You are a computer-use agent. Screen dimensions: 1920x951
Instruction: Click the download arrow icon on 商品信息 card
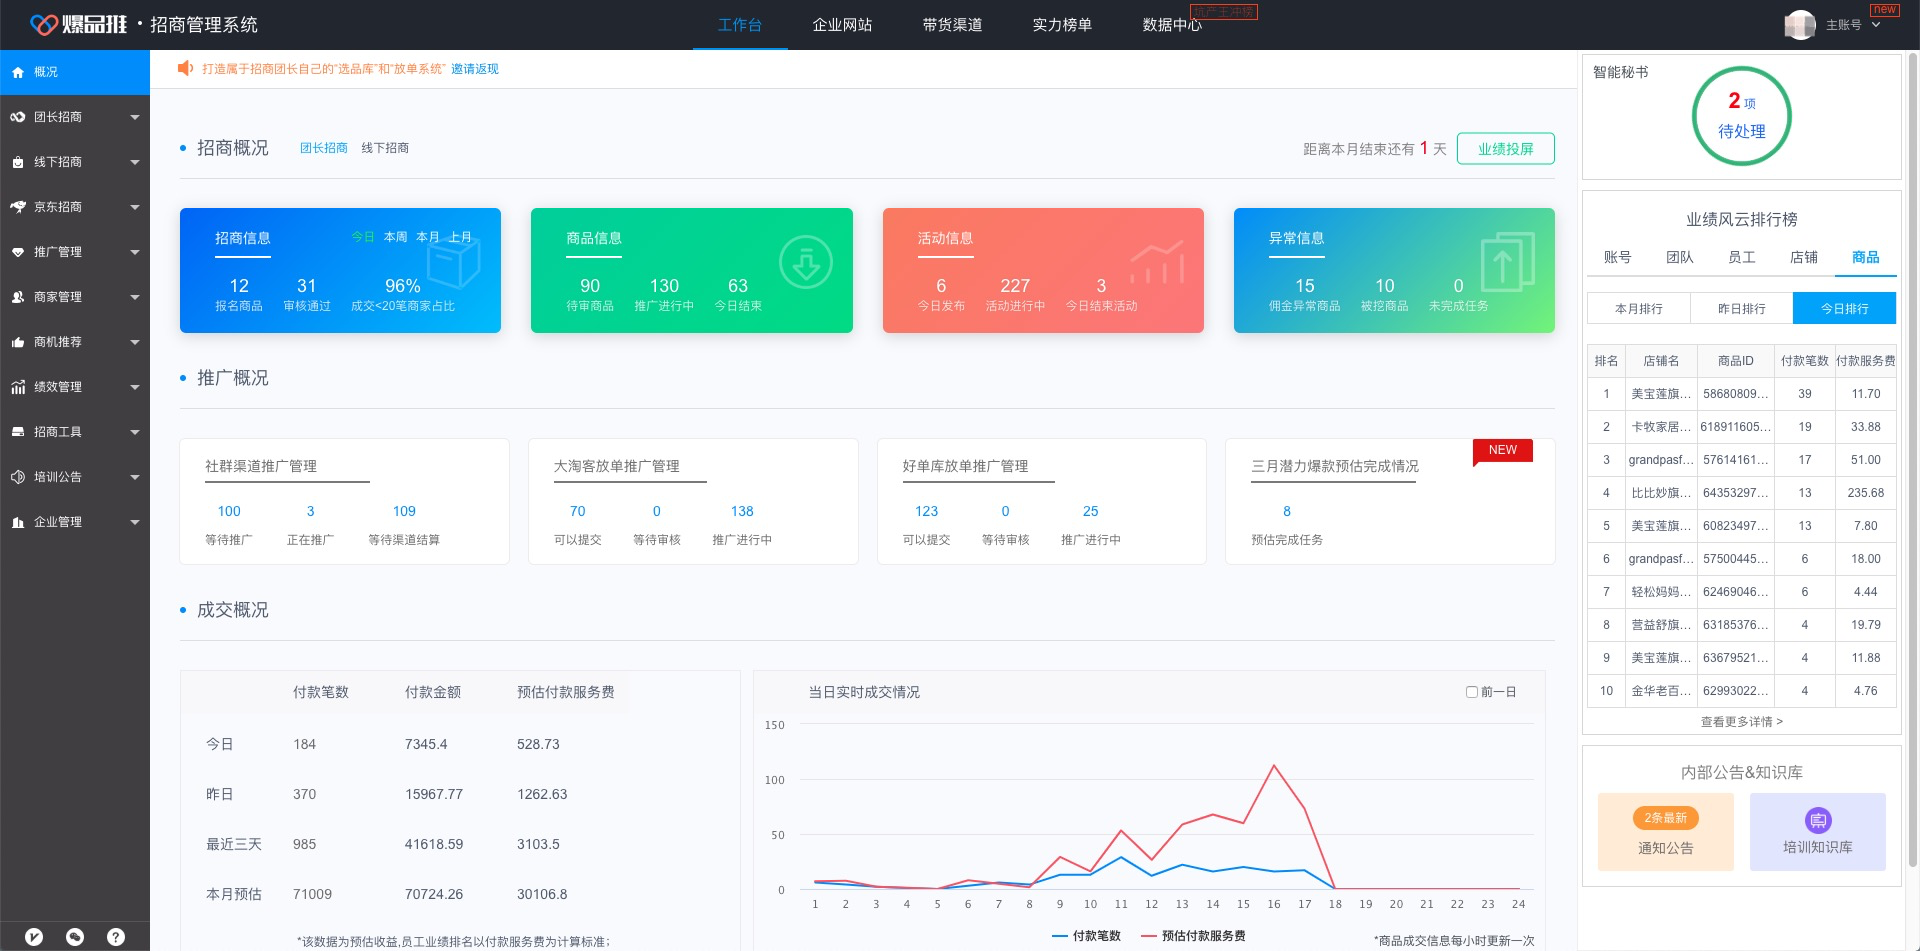point(805,263)
